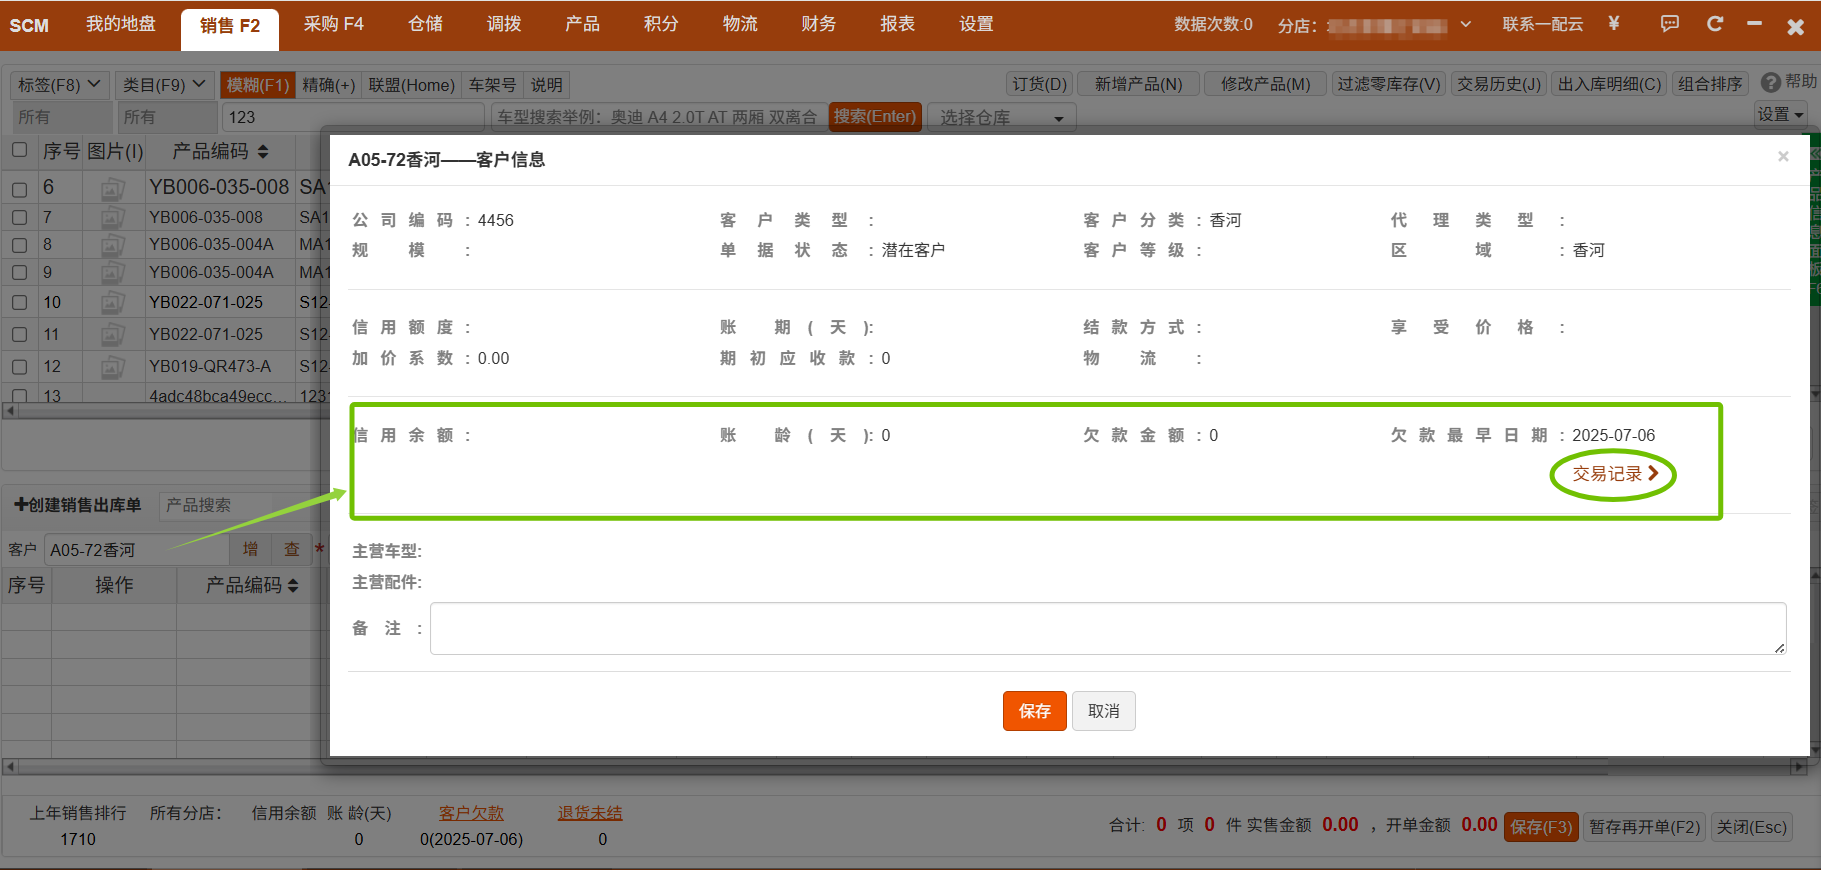Click the 过滤零库存(V) button
1821x870 pixels.
(x=1389, y=84)
